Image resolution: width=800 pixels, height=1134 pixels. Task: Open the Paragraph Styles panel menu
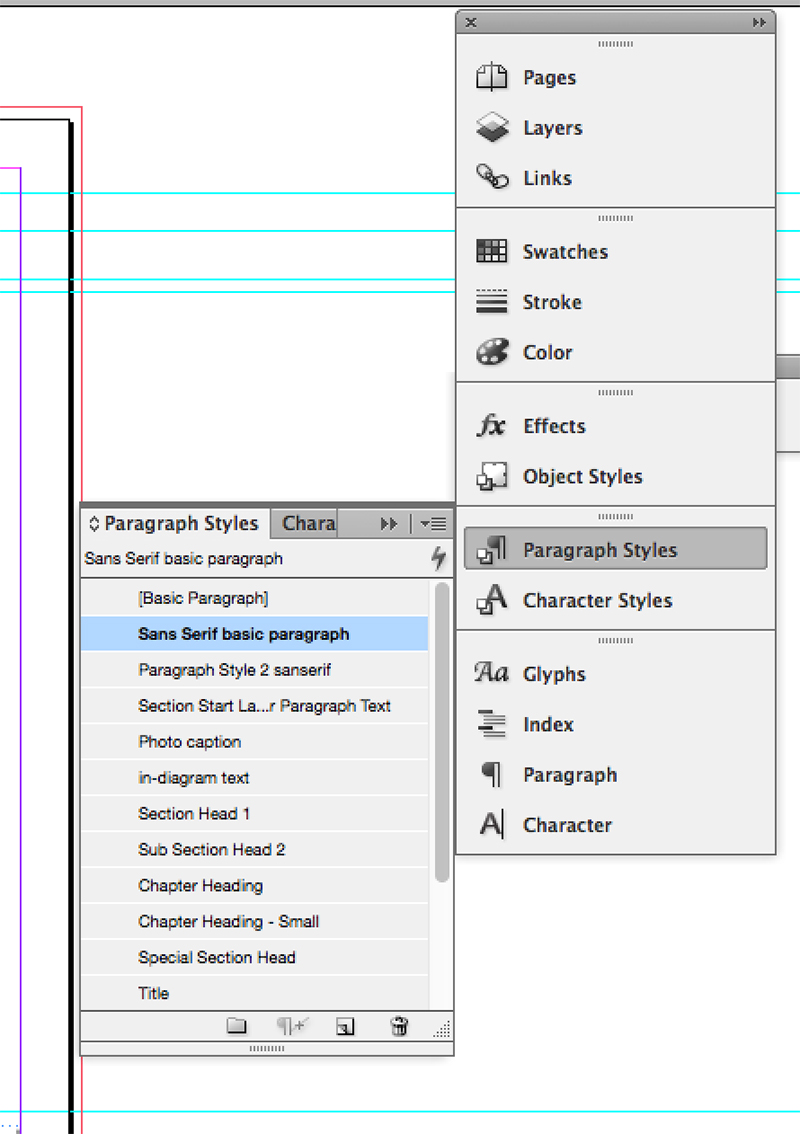pos(434,523)
